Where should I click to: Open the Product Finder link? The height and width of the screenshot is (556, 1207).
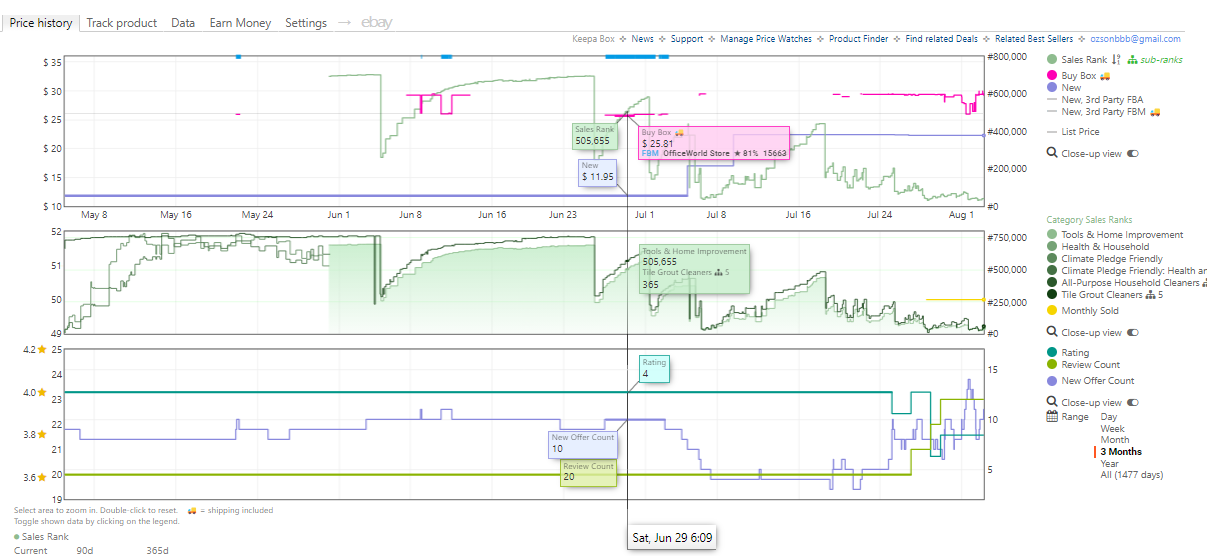point(859,39)
